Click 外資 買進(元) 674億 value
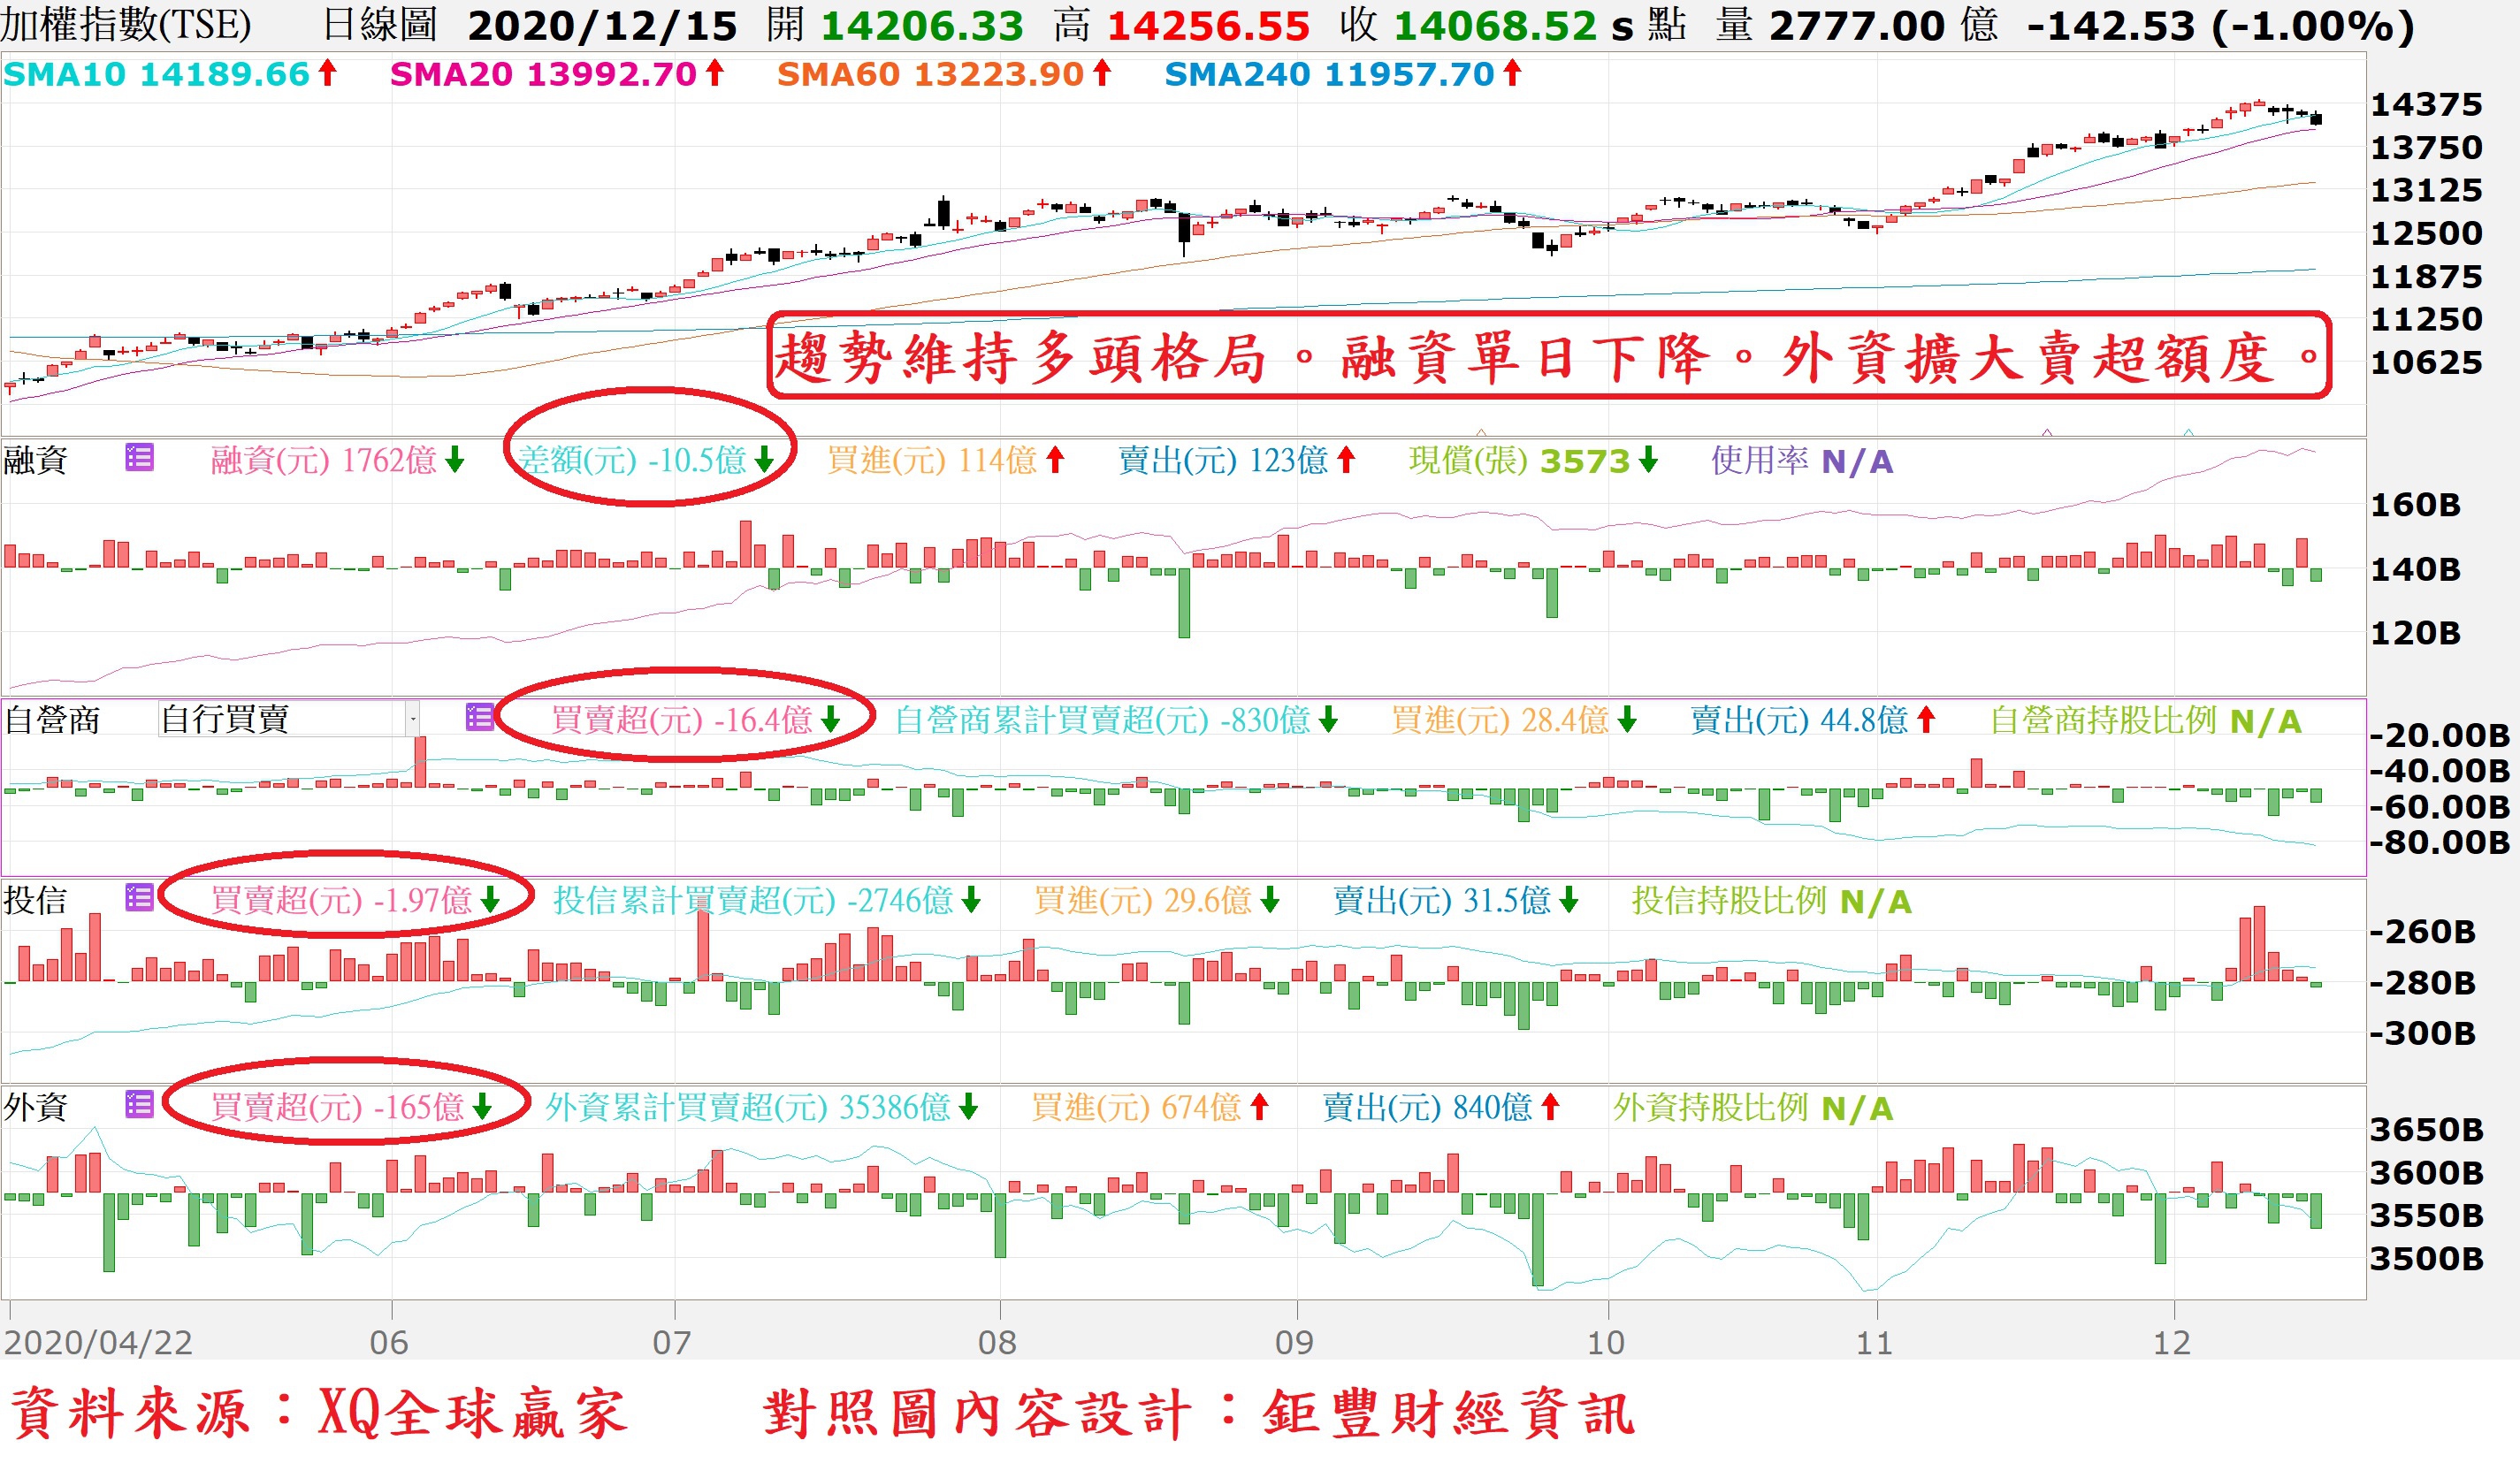 1136,1107
